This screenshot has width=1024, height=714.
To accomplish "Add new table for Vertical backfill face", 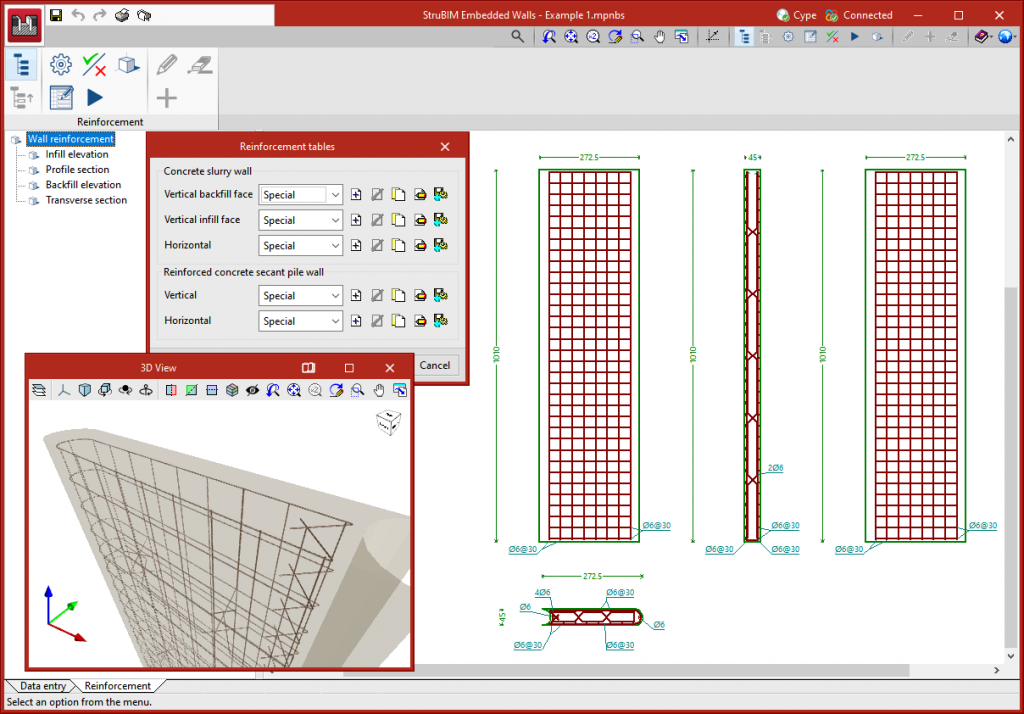I will click(356, 194).
